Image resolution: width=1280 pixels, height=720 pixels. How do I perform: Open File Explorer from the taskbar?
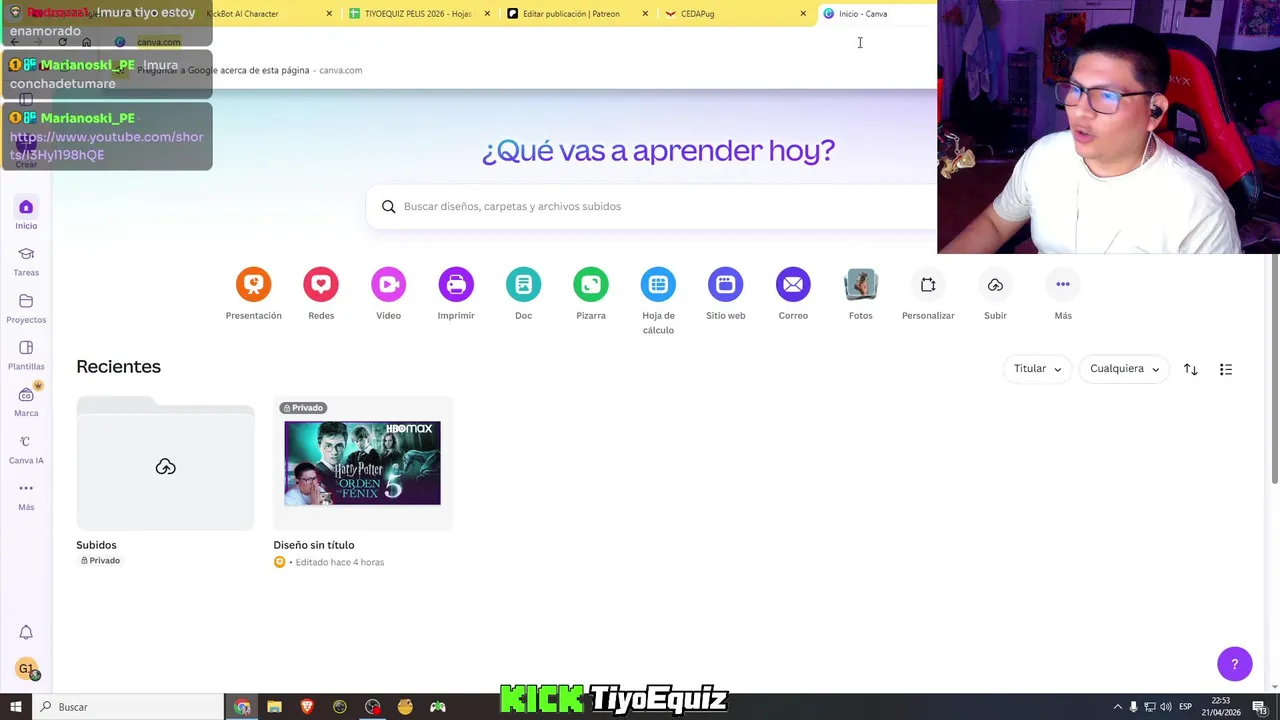point(274,707)
